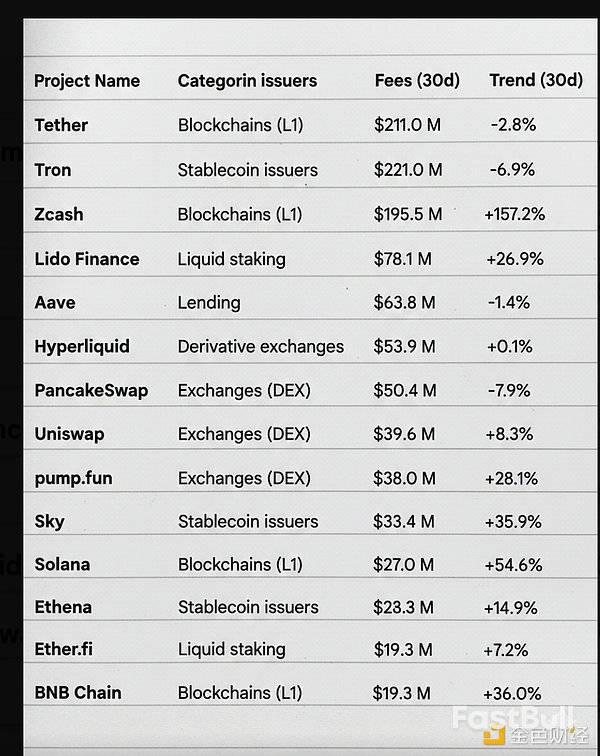Screen dimensions: 600x756
Task: Open the Uniswap project name
Action: point(69,434)
